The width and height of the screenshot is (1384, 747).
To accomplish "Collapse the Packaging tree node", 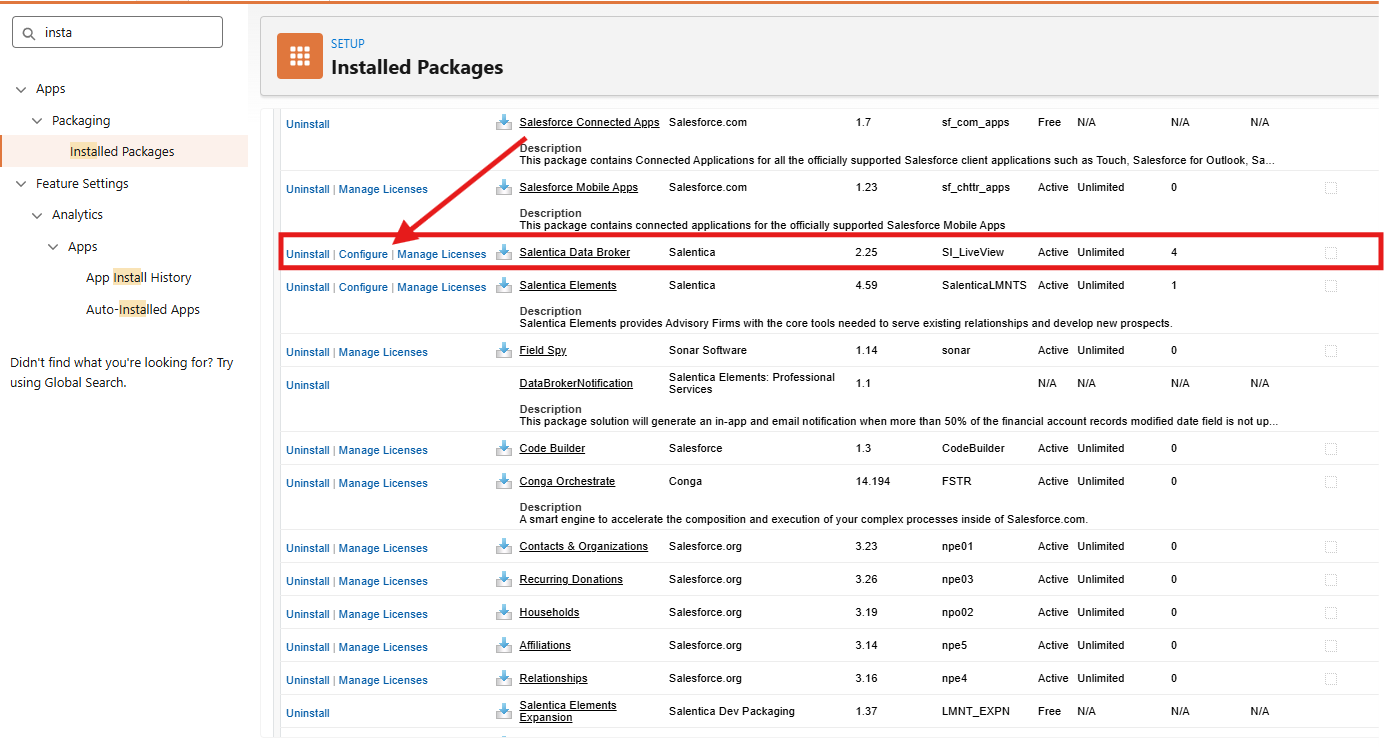I will (x=37, y=121).
